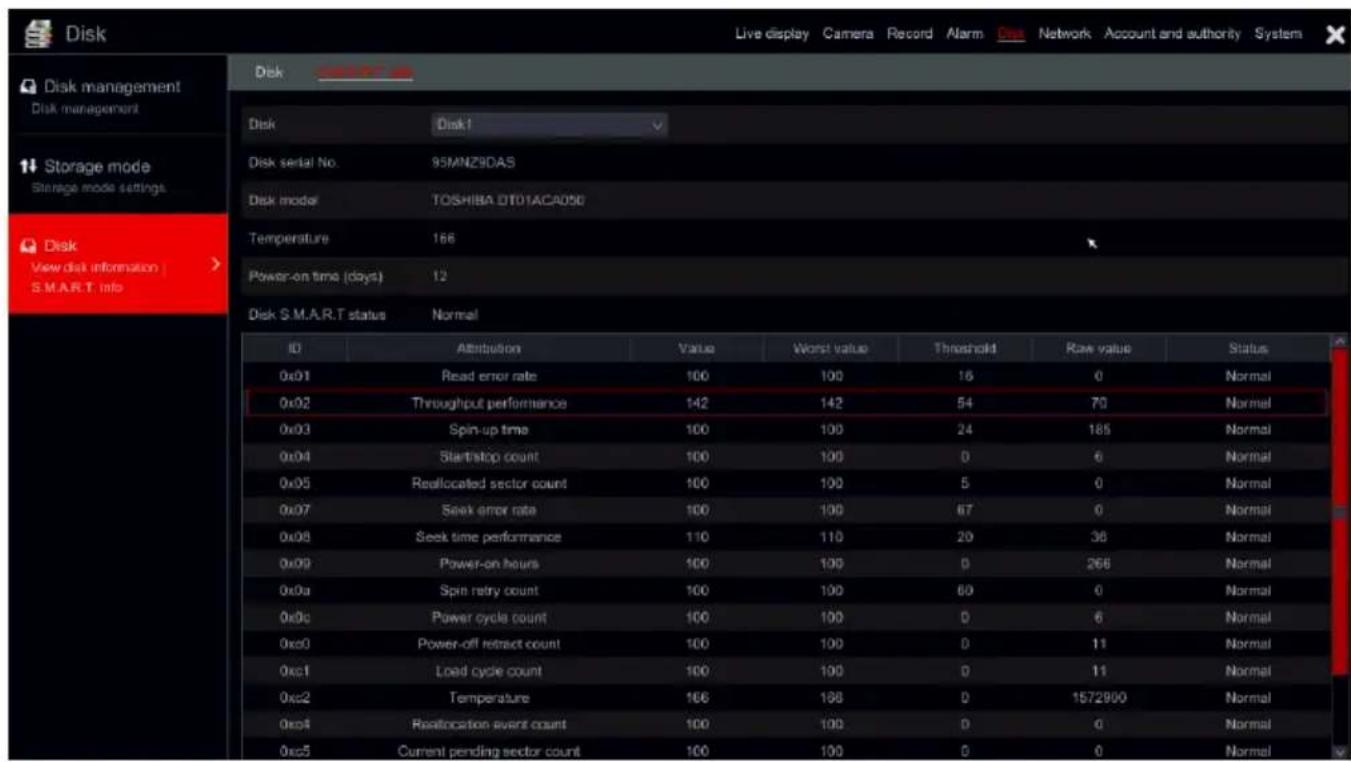1351x762 pixels.
Task: Click the Attribution column header
Action: 489,348
